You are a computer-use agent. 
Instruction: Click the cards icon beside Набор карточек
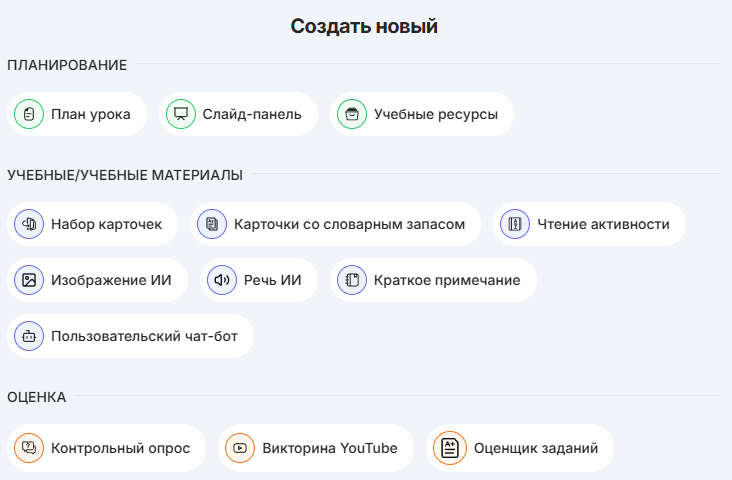click(x=29, y=224)
